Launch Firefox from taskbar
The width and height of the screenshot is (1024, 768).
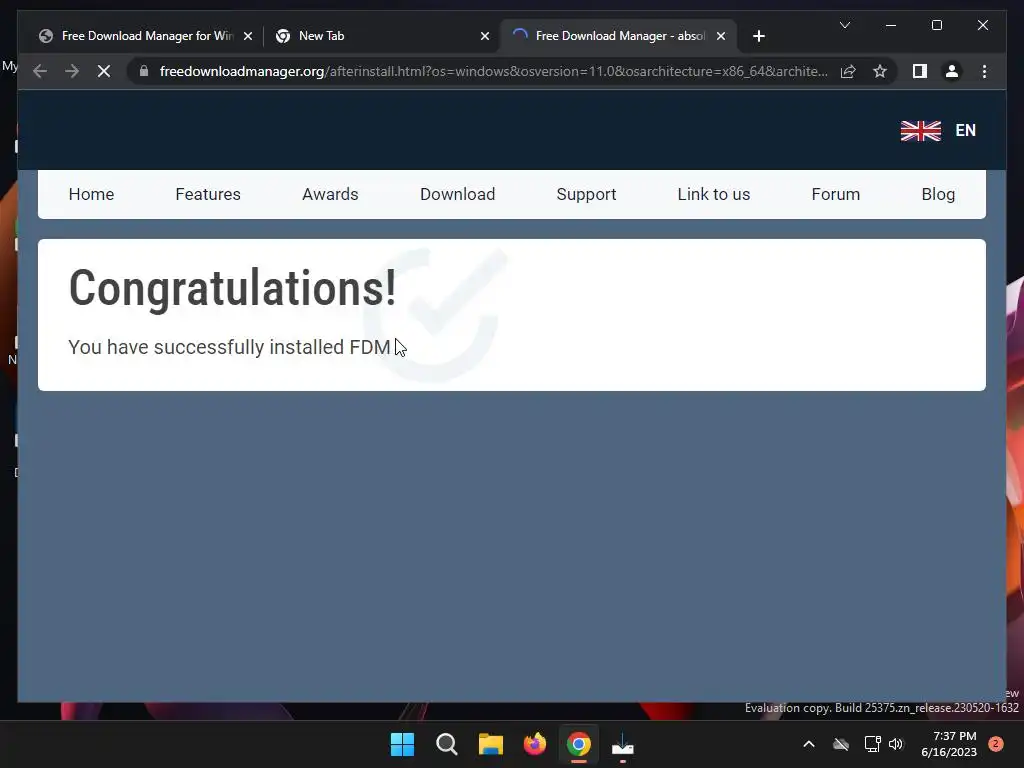click(x=535, y=744)
